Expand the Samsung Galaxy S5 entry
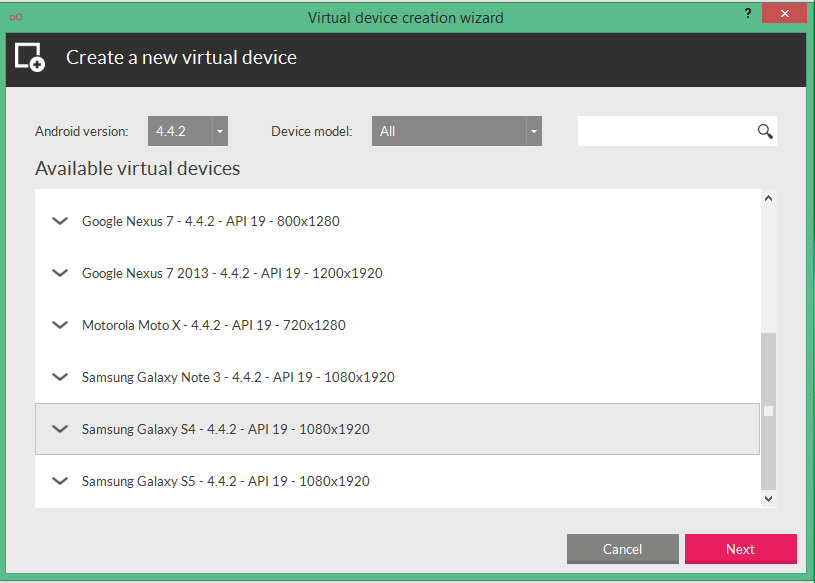 click(x=60, y=481)
